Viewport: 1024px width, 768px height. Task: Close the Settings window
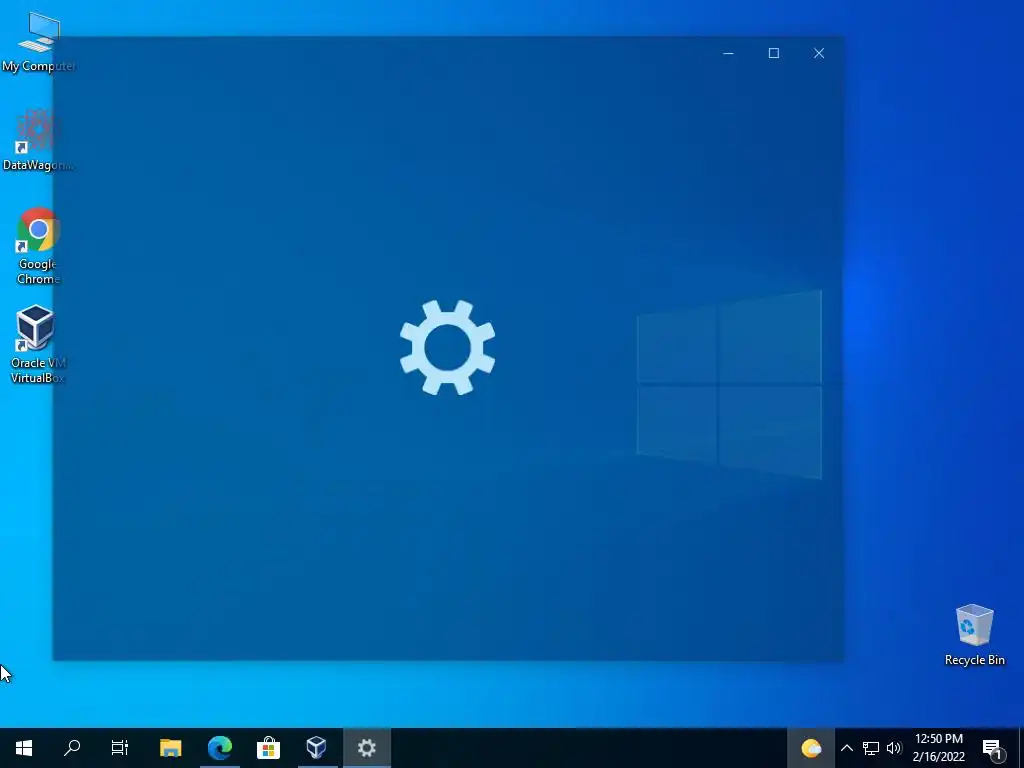tap(819, 54)
